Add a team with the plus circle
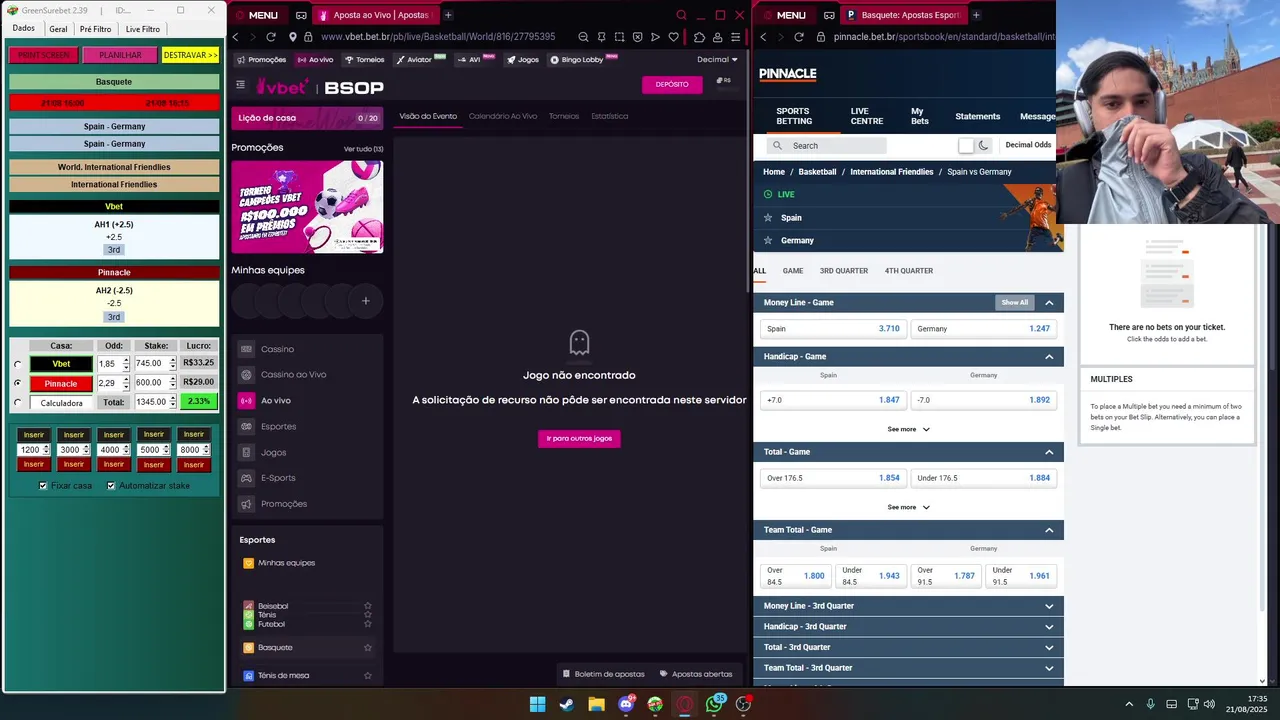1280x720 pixels. coord(365,301)
